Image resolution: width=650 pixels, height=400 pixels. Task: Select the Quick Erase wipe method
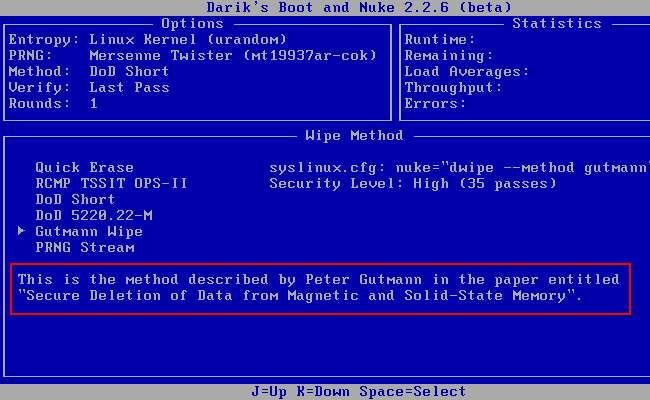tap(85, 167)
